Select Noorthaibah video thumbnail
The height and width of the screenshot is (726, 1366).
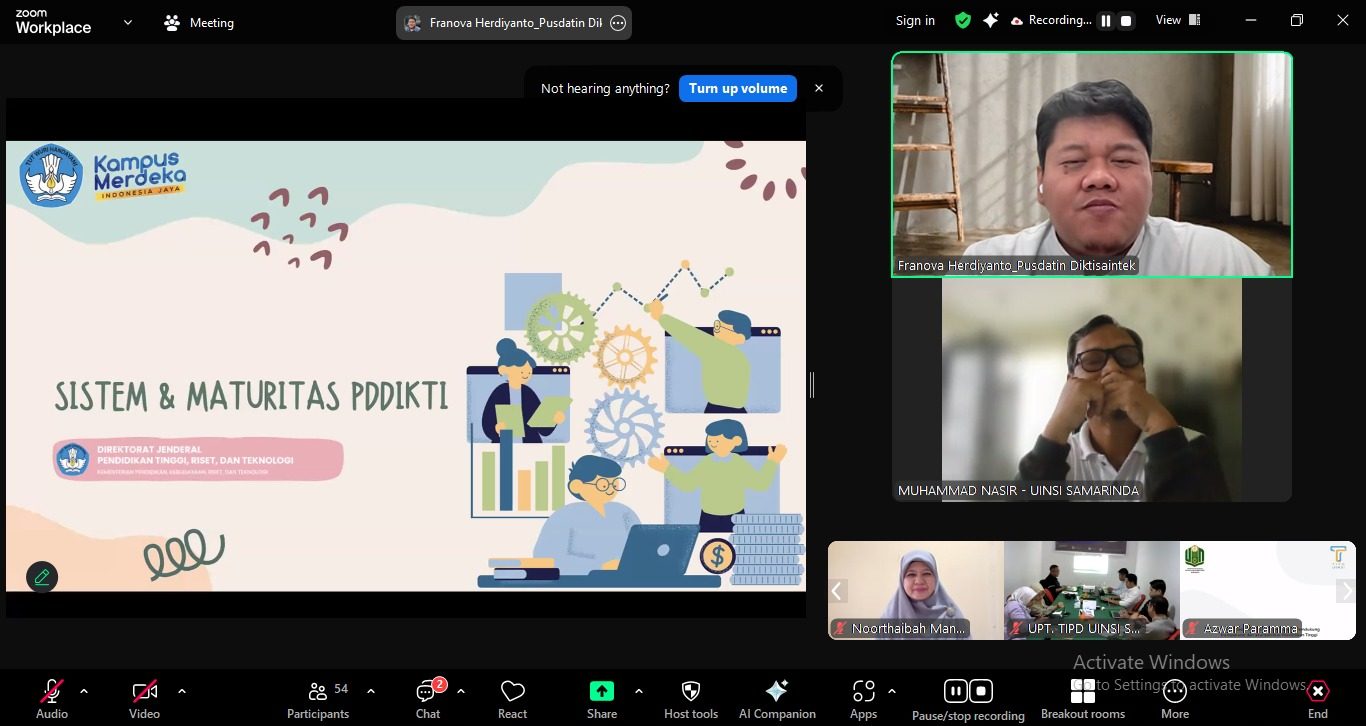[x=916, y=590]
